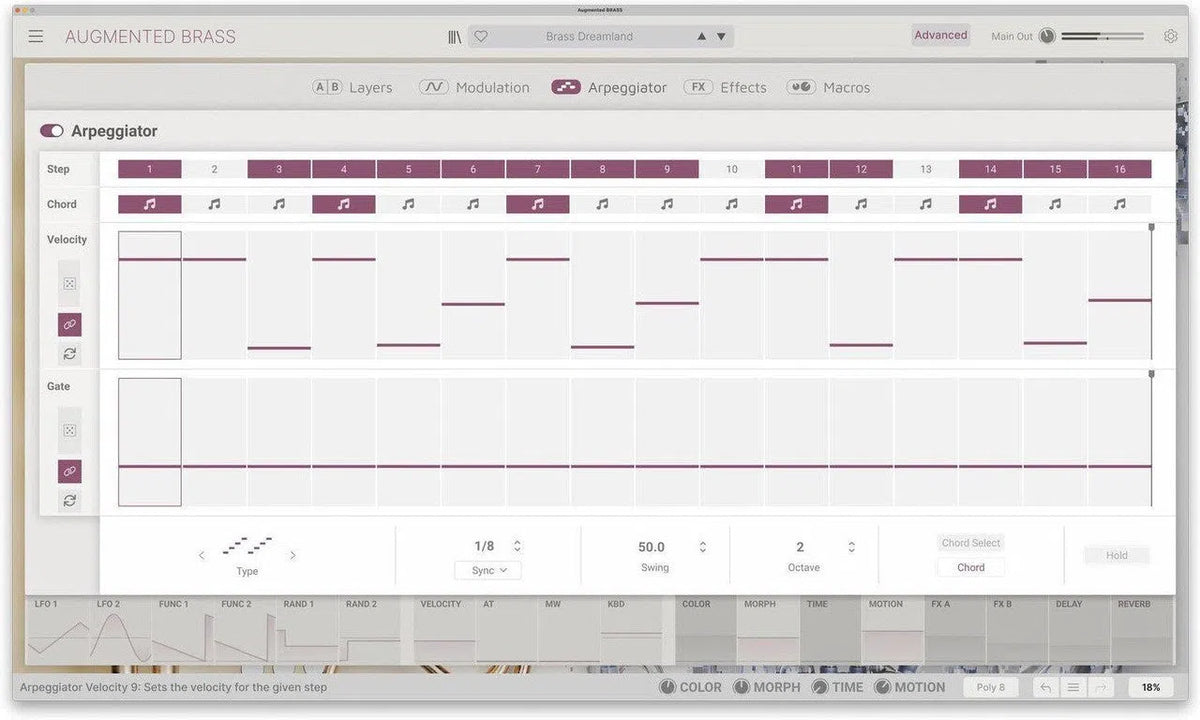Turn off the Arpeggiator power switch
1200x720 pixels.
(52, 131)
